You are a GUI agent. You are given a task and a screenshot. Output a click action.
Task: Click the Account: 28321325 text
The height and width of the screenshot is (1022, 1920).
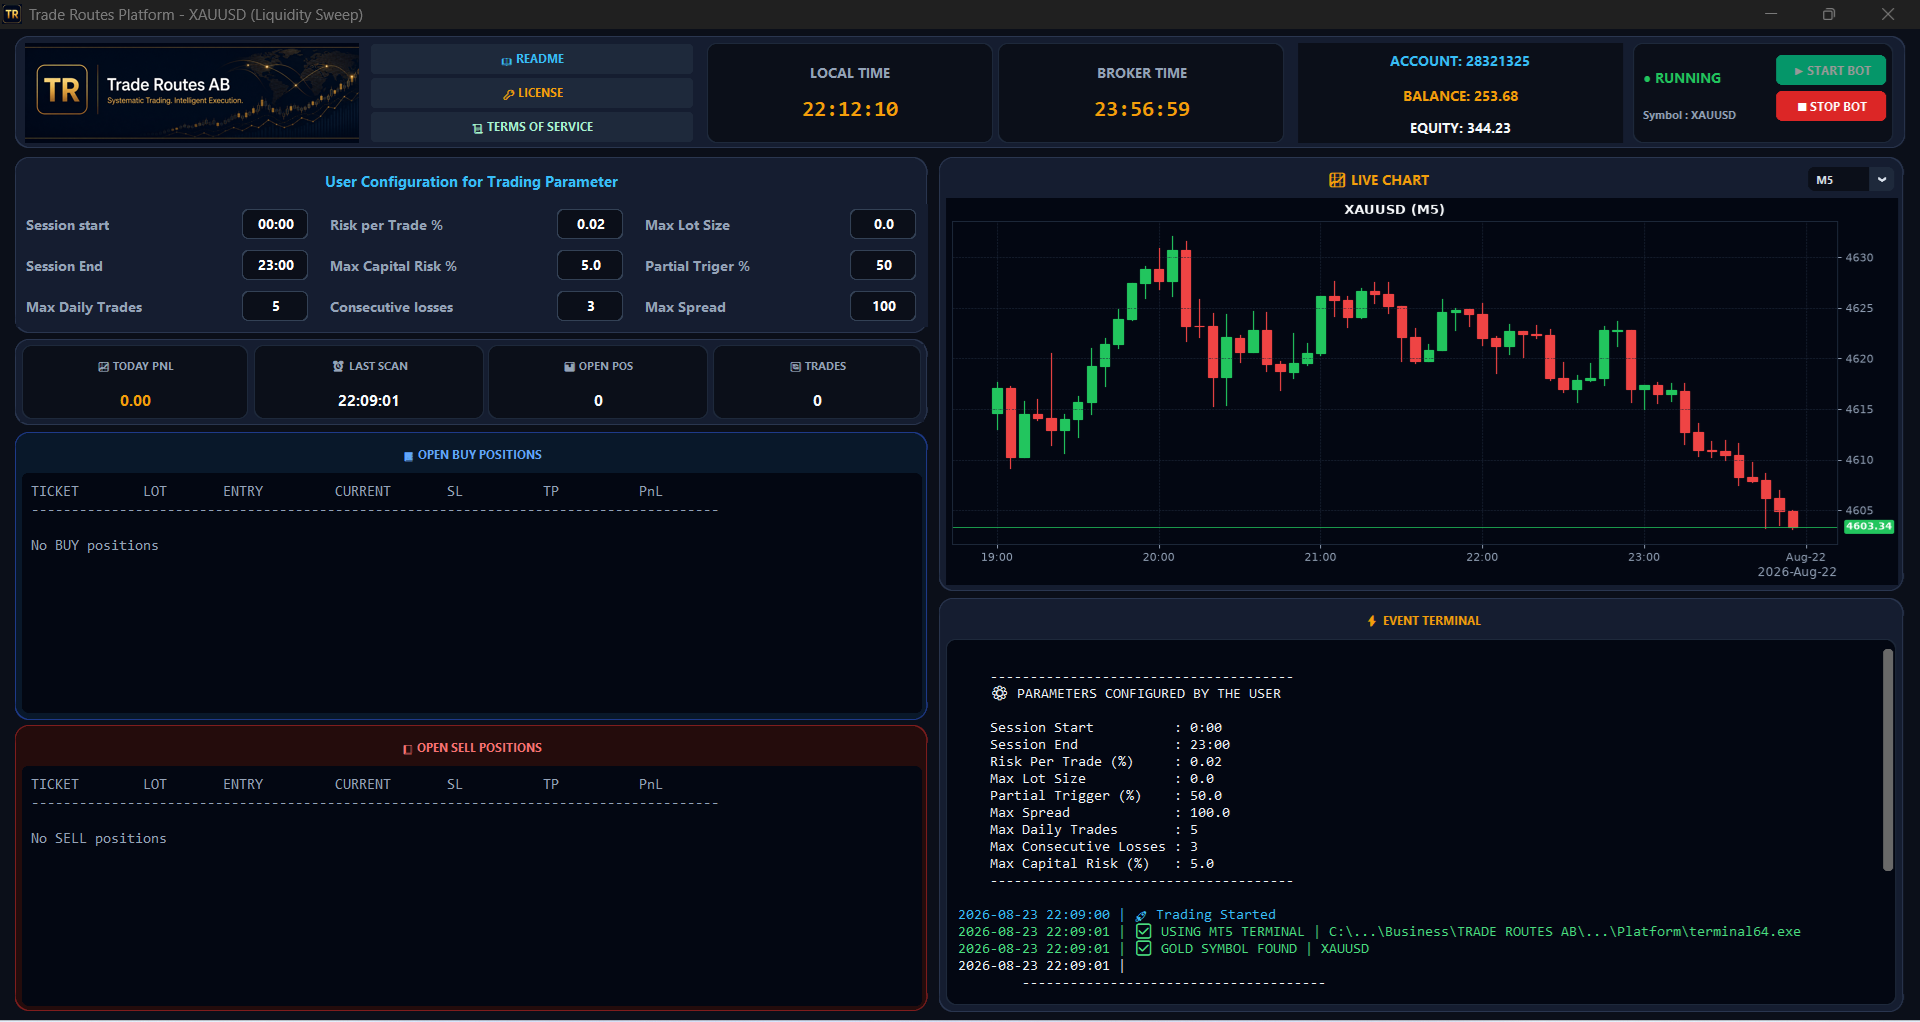click(1460, 61)
